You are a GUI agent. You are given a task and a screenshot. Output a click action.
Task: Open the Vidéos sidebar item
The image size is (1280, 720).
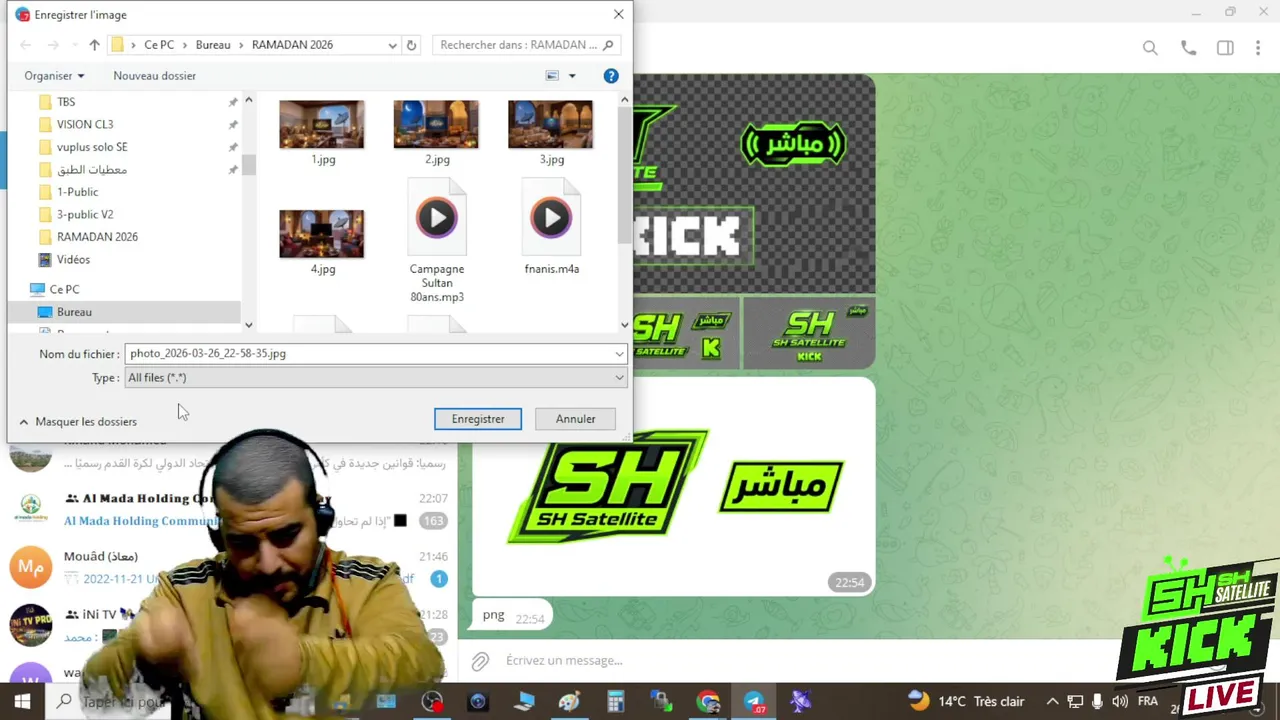[x=73, y=260]
